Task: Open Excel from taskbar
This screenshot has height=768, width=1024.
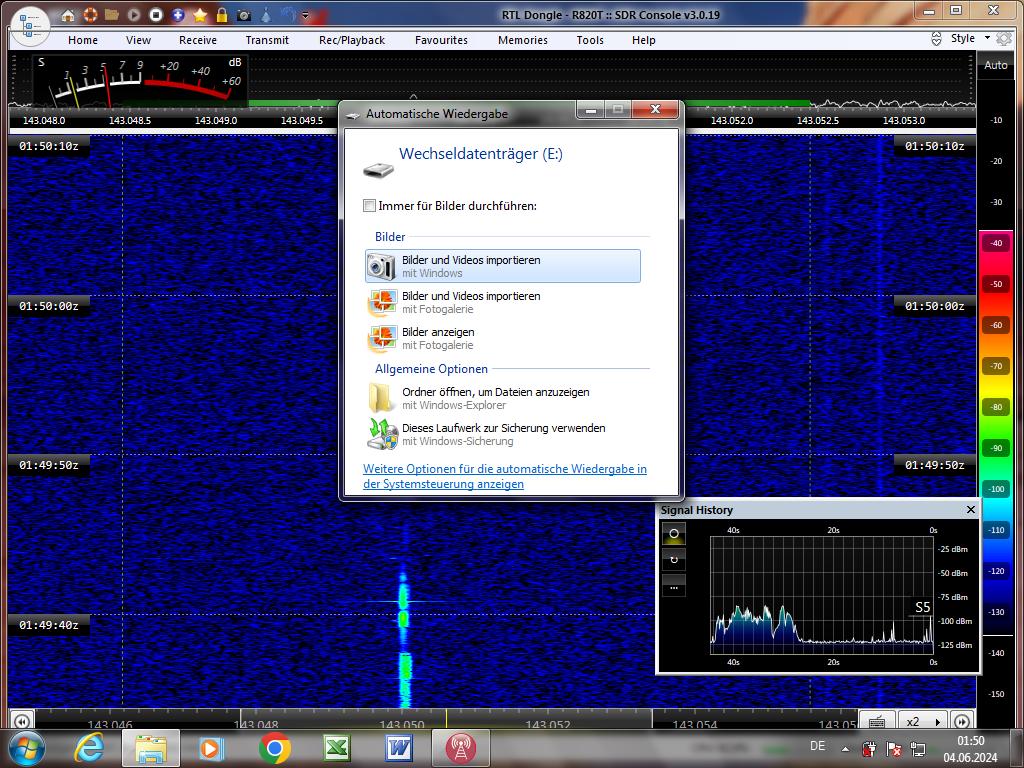Action: (337, 748)
